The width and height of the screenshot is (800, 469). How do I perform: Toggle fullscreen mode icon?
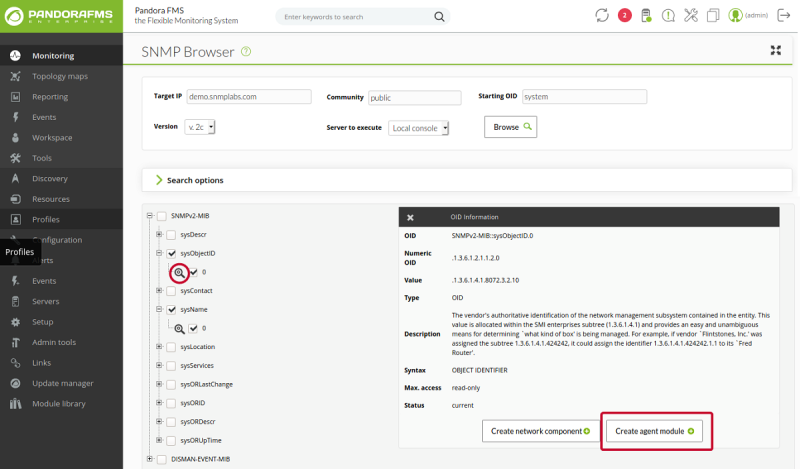pyautogui.click(x=775, y=51)
